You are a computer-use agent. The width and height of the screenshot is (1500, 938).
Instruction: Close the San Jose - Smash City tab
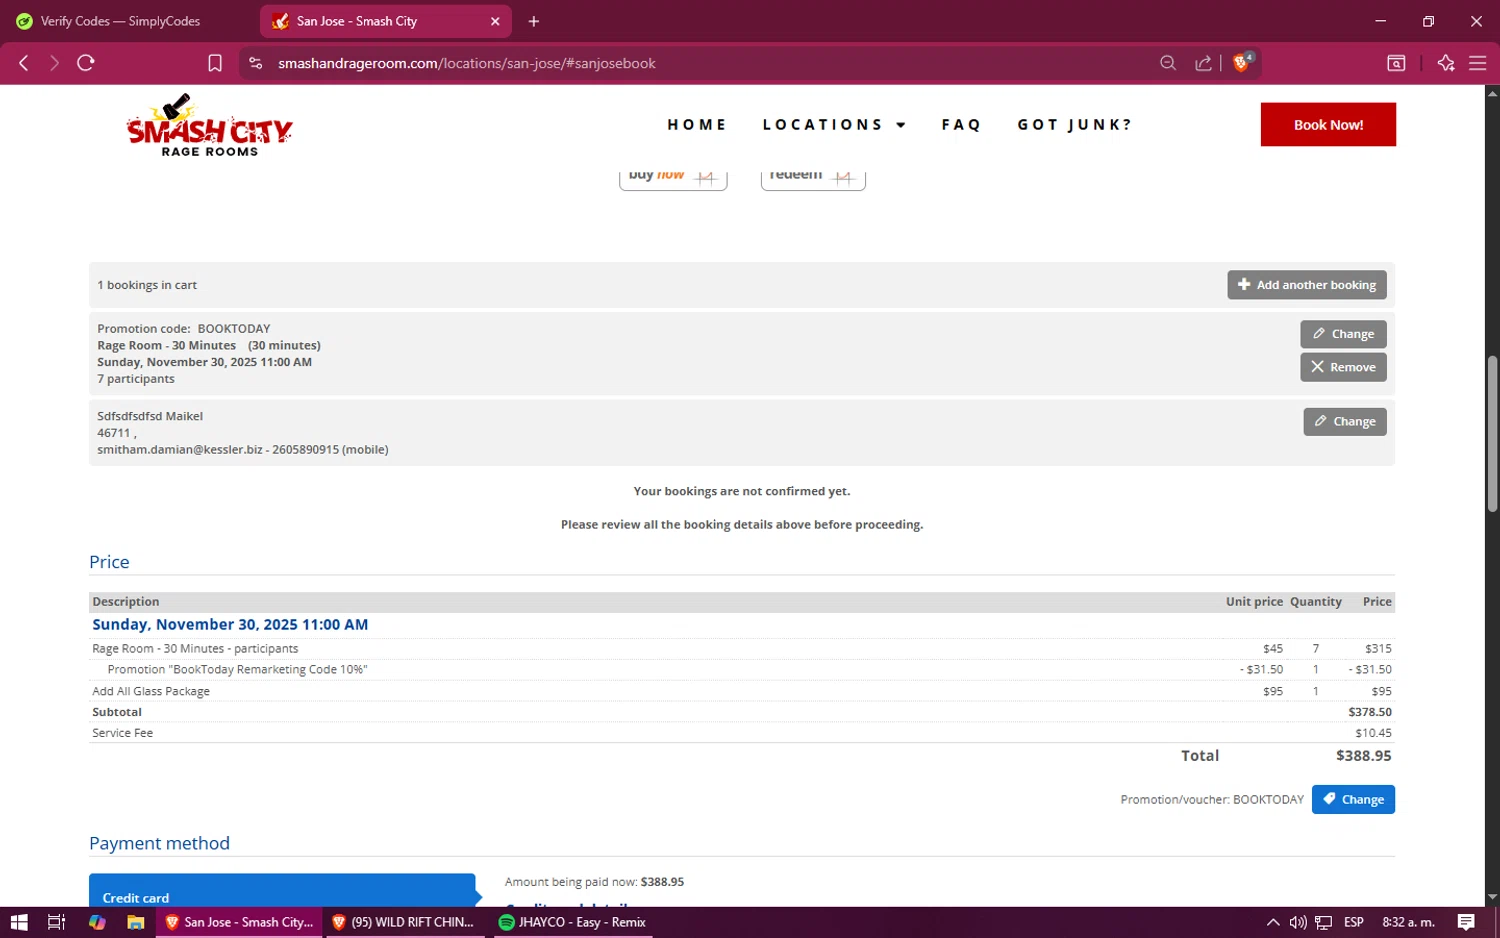495,21
